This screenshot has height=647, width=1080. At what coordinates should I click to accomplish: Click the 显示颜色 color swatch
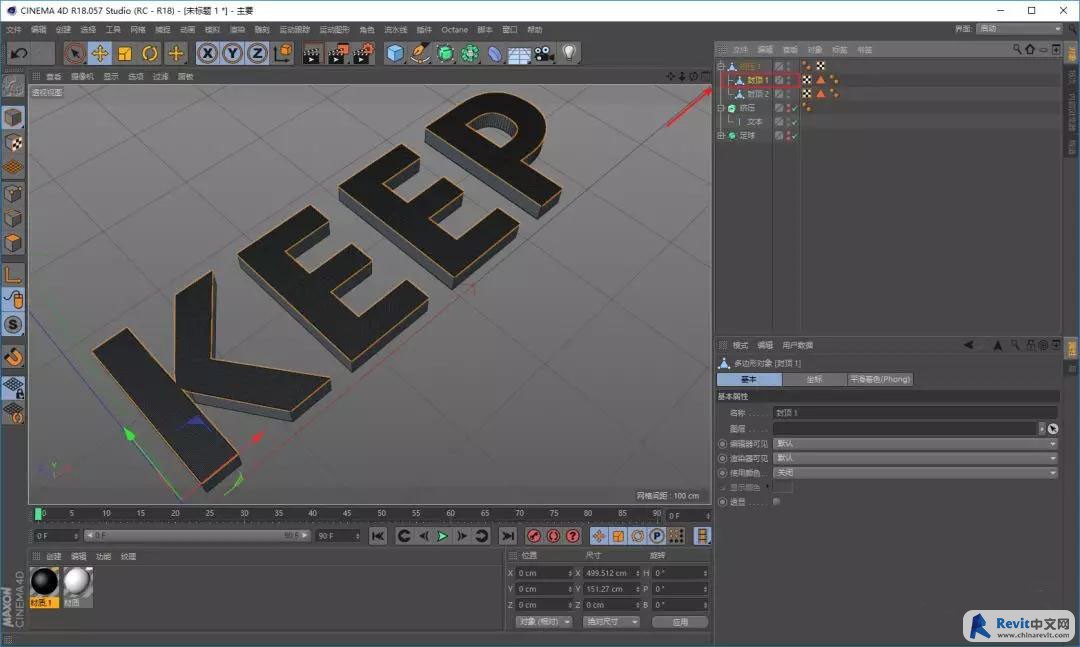(782, 487)
